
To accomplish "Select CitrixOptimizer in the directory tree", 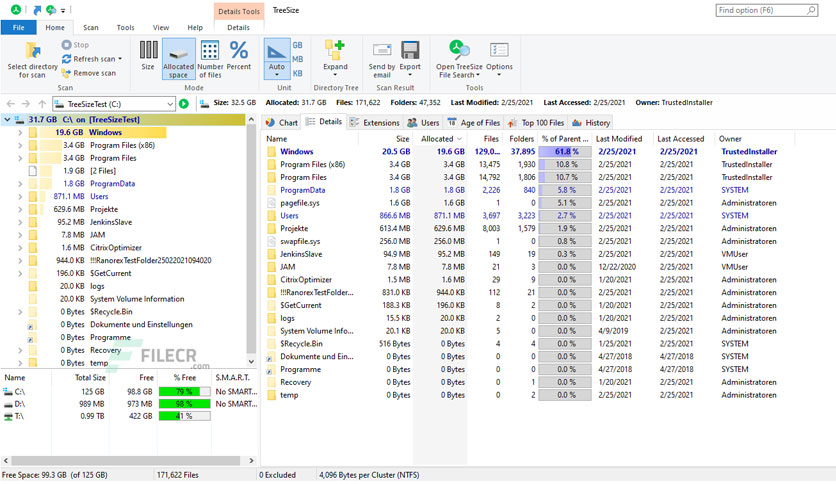I will tap(116, 248).
